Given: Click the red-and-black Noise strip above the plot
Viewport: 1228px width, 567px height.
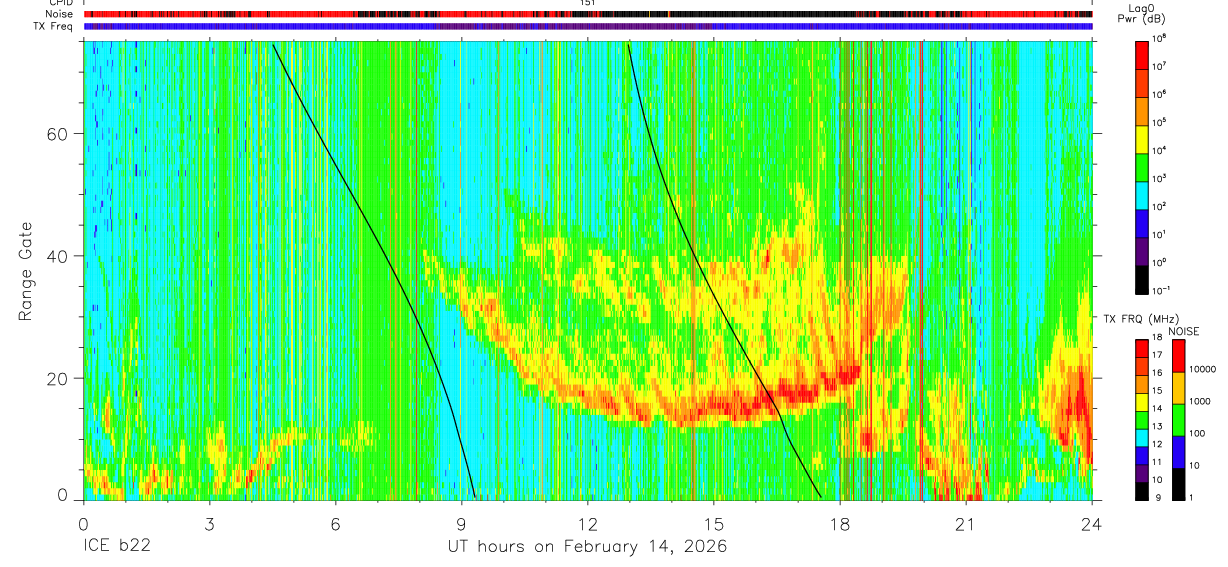Looking at the screenshot, I should 588,14.
